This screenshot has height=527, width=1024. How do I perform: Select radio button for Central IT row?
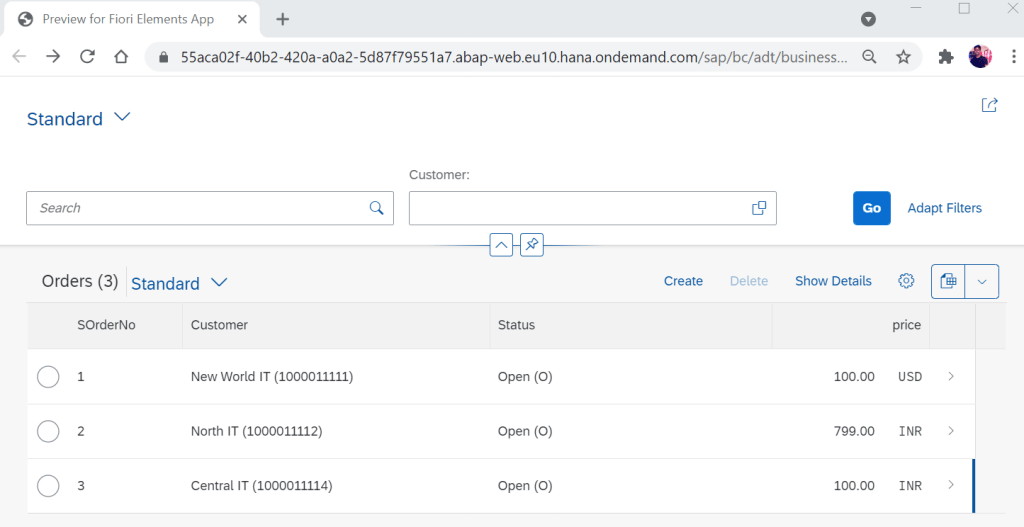(x=48, y=486)
